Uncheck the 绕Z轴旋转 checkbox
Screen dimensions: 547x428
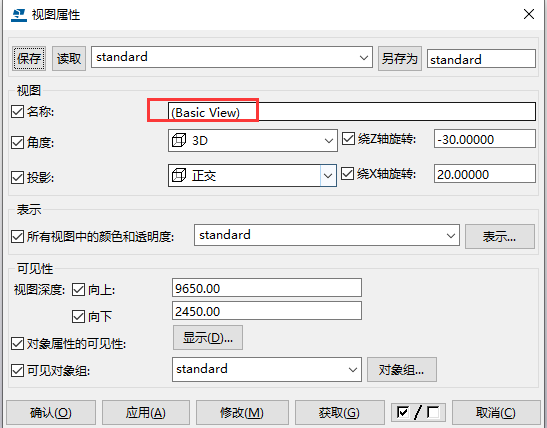pos(348,138)
